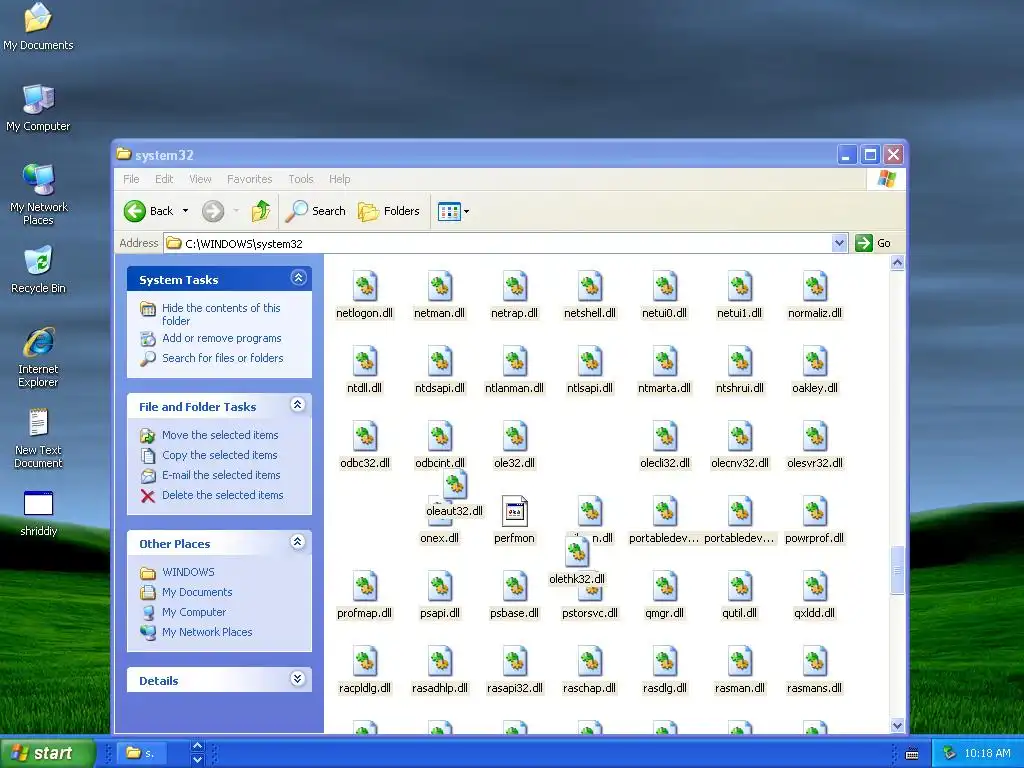Select the netman.dll file icon

tap(440, 287)
